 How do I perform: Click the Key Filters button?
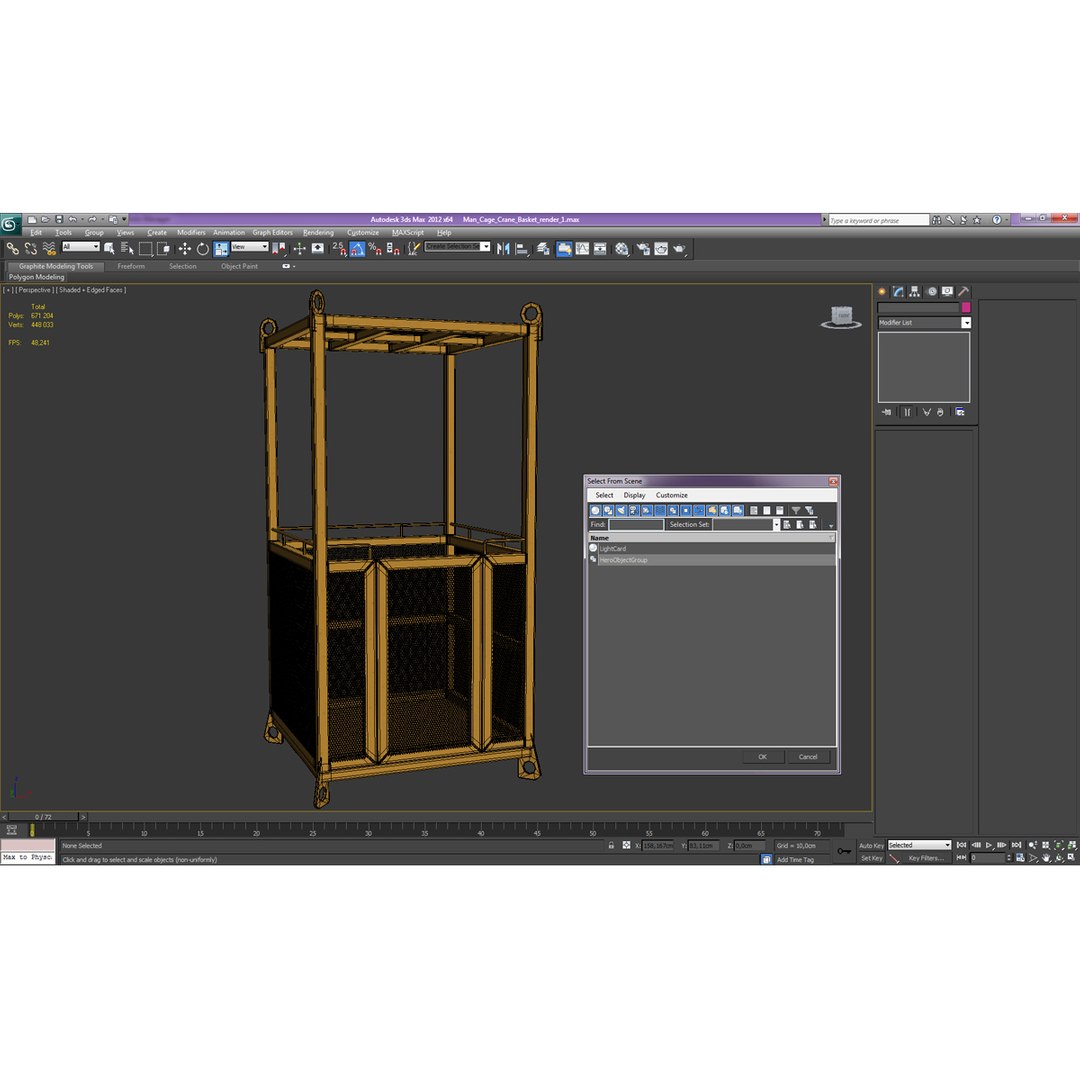925,858
